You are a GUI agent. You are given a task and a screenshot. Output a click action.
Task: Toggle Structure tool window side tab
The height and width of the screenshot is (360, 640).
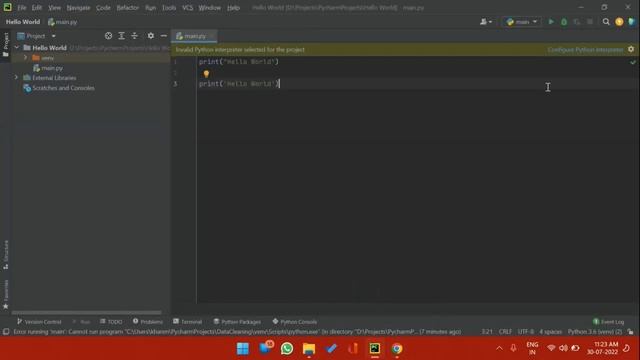tap(6, 254)
